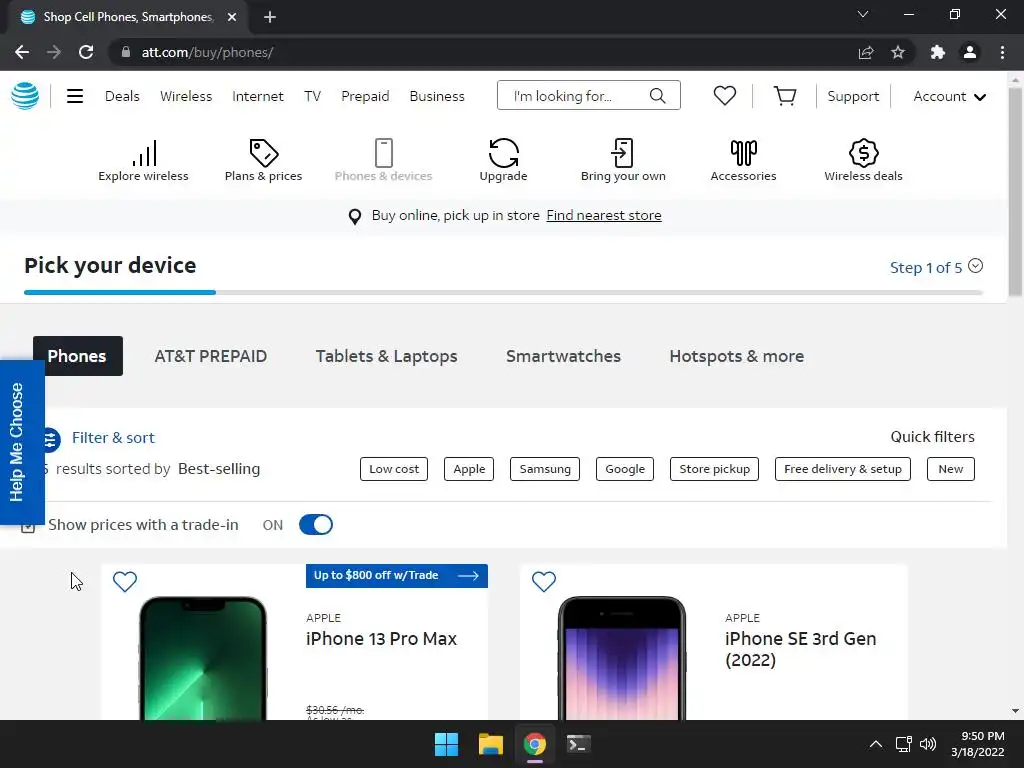Click the search magnifier icon
Screen dimensions: 1024x768
(x=658, y=96)
